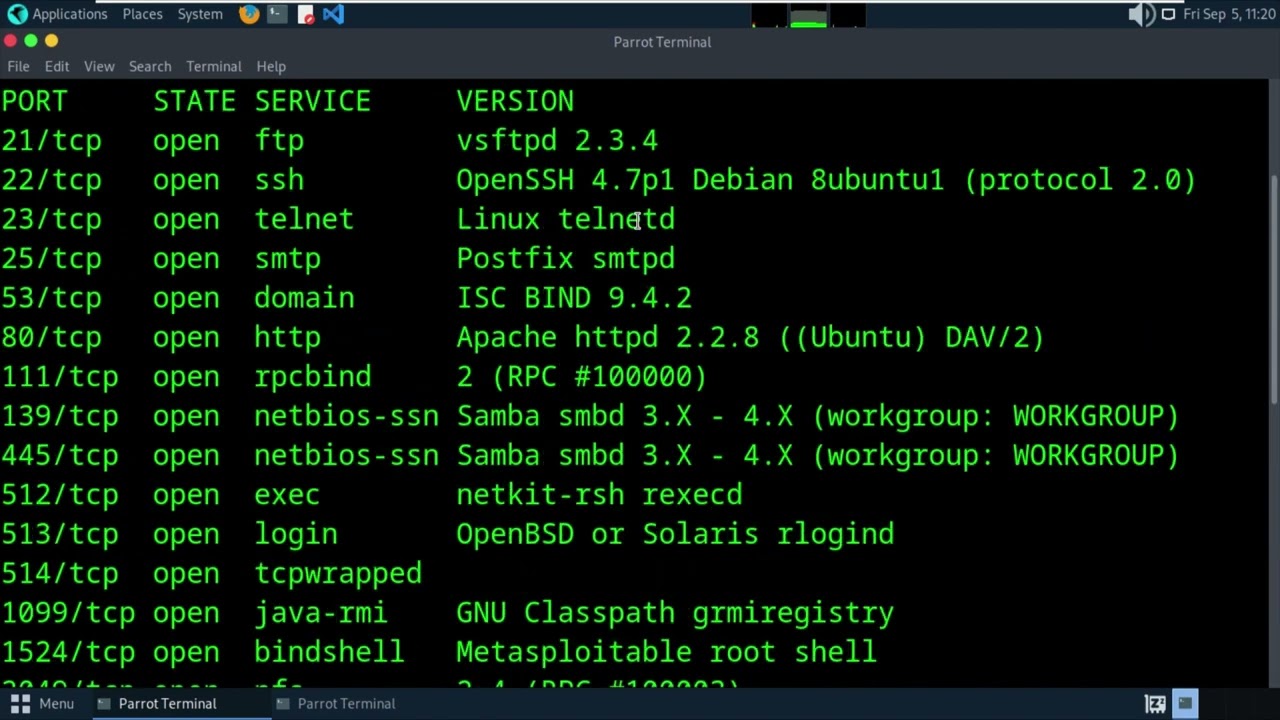Launch terminal from top panel launcher

point(277,14)
